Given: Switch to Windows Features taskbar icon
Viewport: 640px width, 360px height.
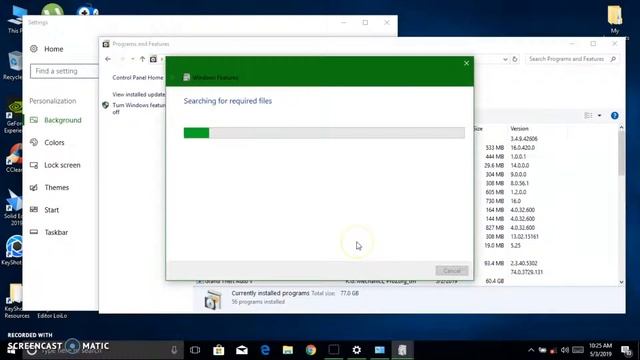Looking at the screenshot, I should click(402, 350).
